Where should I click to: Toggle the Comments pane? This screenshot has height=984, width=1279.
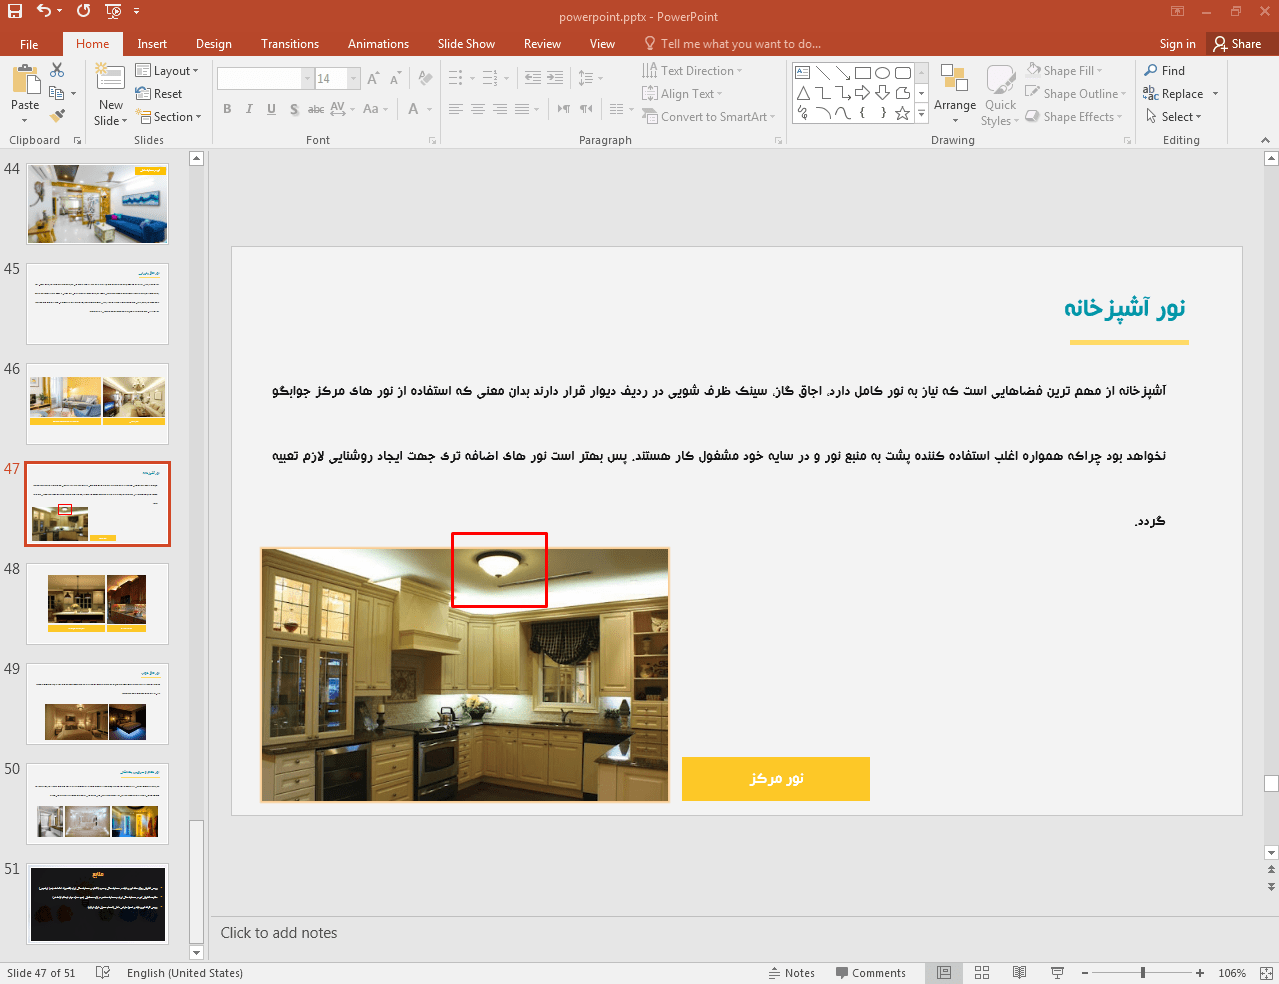(870, 973)
